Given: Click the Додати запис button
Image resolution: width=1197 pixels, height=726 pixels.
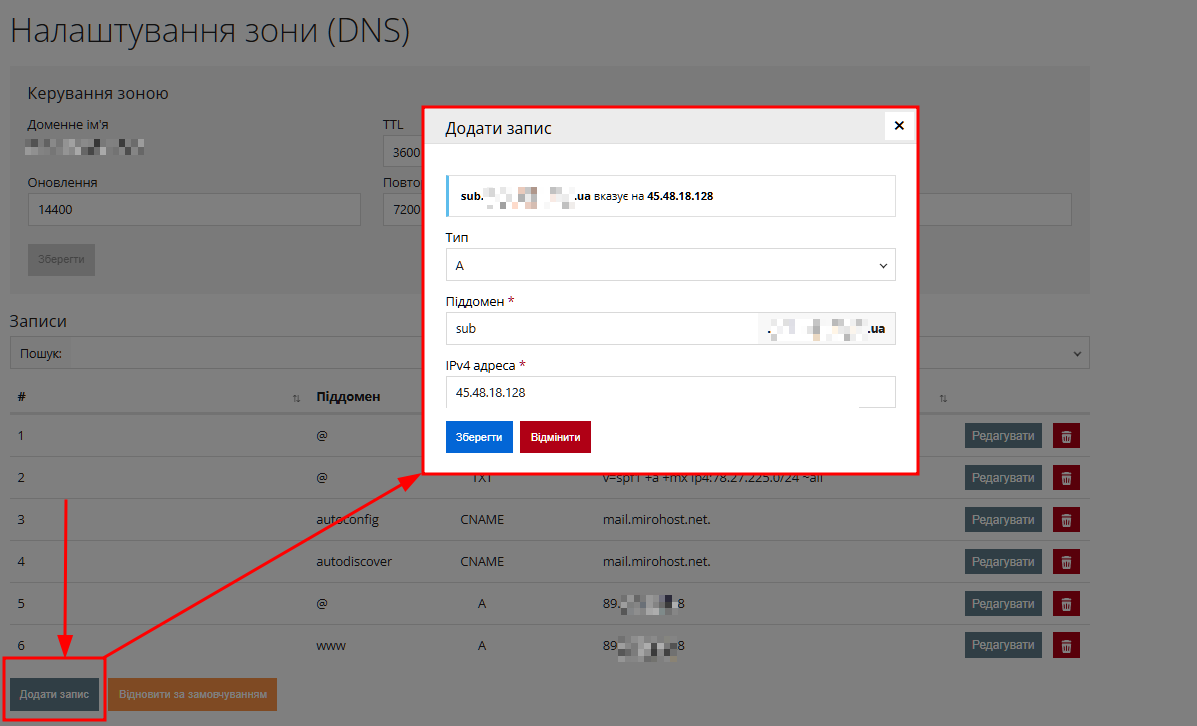Looking at the screenshot, I should pos(55,693).
